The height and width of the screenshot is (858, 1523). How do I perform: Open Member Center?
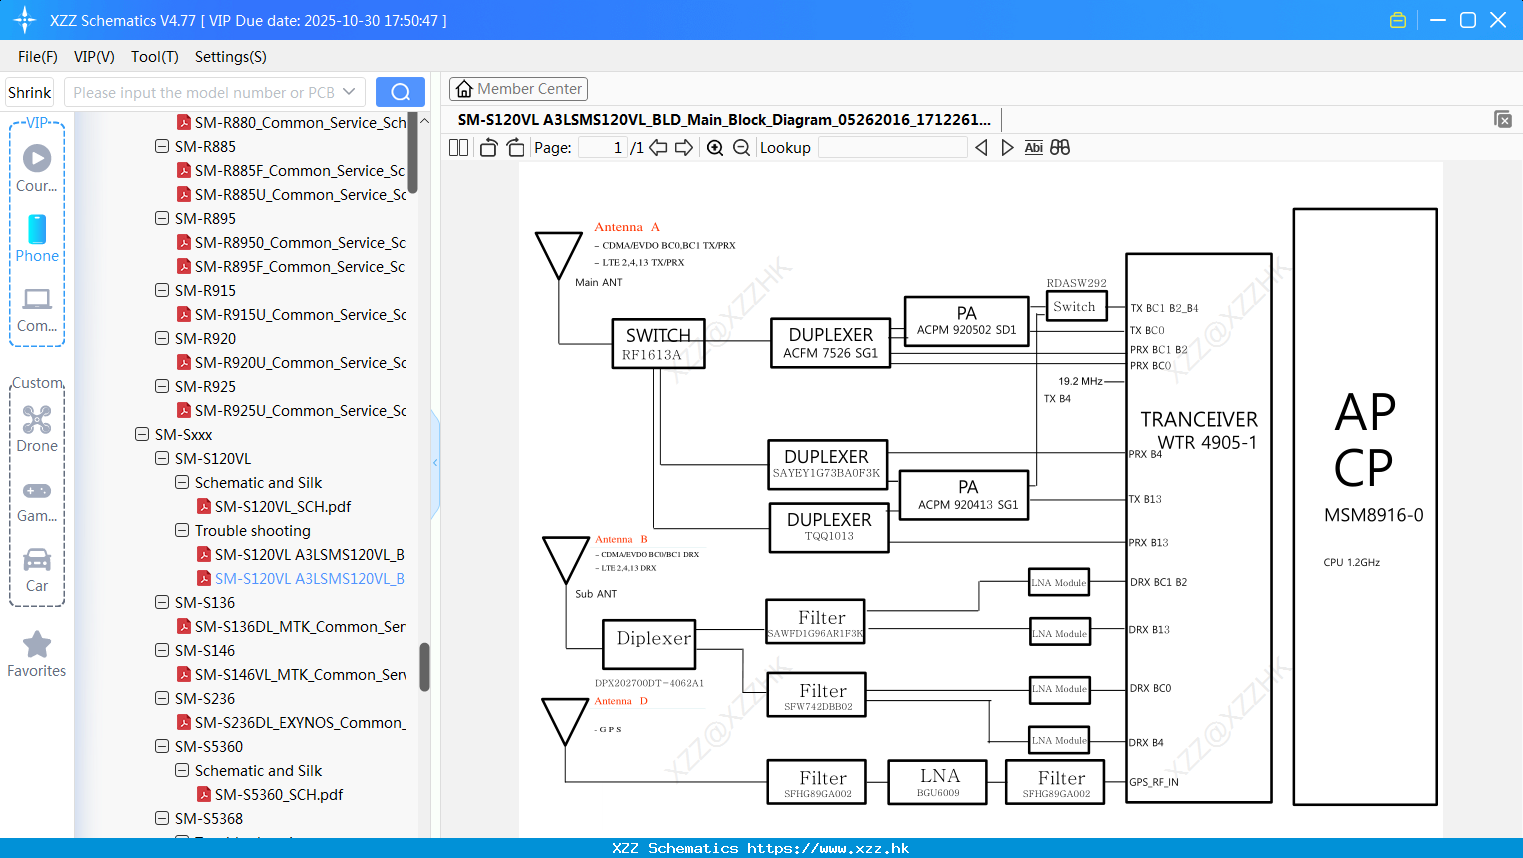pyautogui.click(x=518, y=89)
